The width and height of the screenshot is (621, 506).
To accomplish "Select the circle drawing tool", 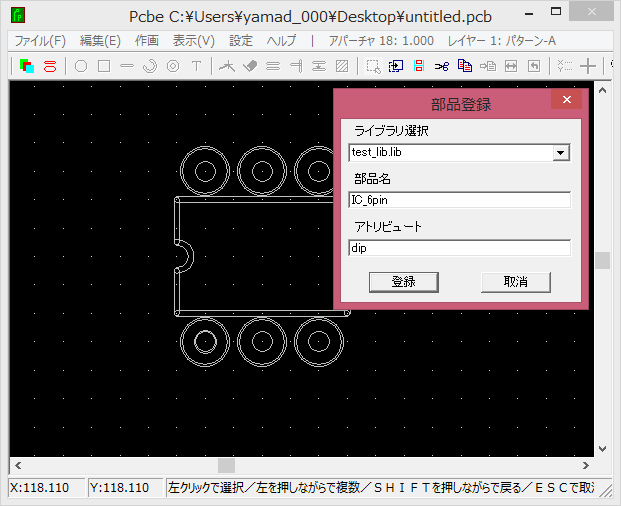I will pos(81,66).
